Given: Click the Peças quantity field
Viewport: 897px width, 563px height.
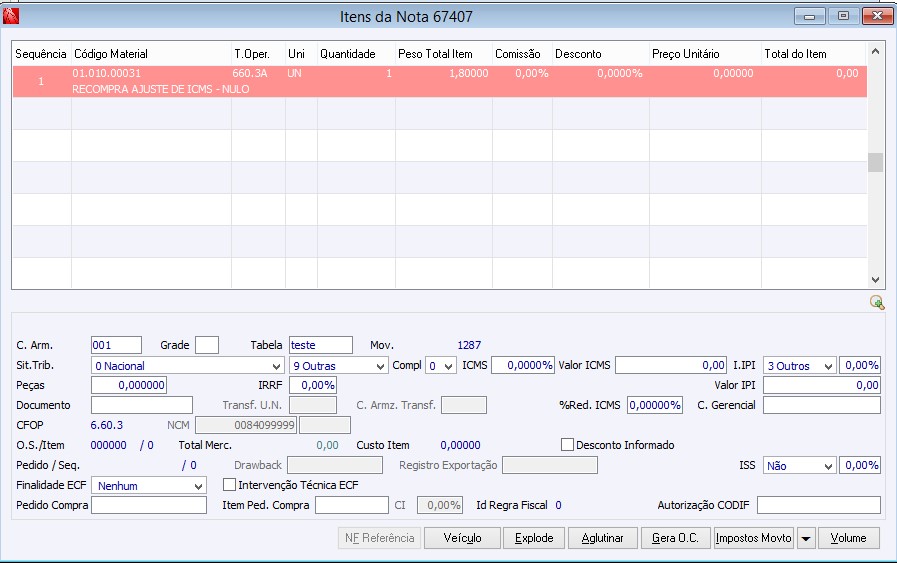Looking at the screenshot, I should tap(129, 385).
